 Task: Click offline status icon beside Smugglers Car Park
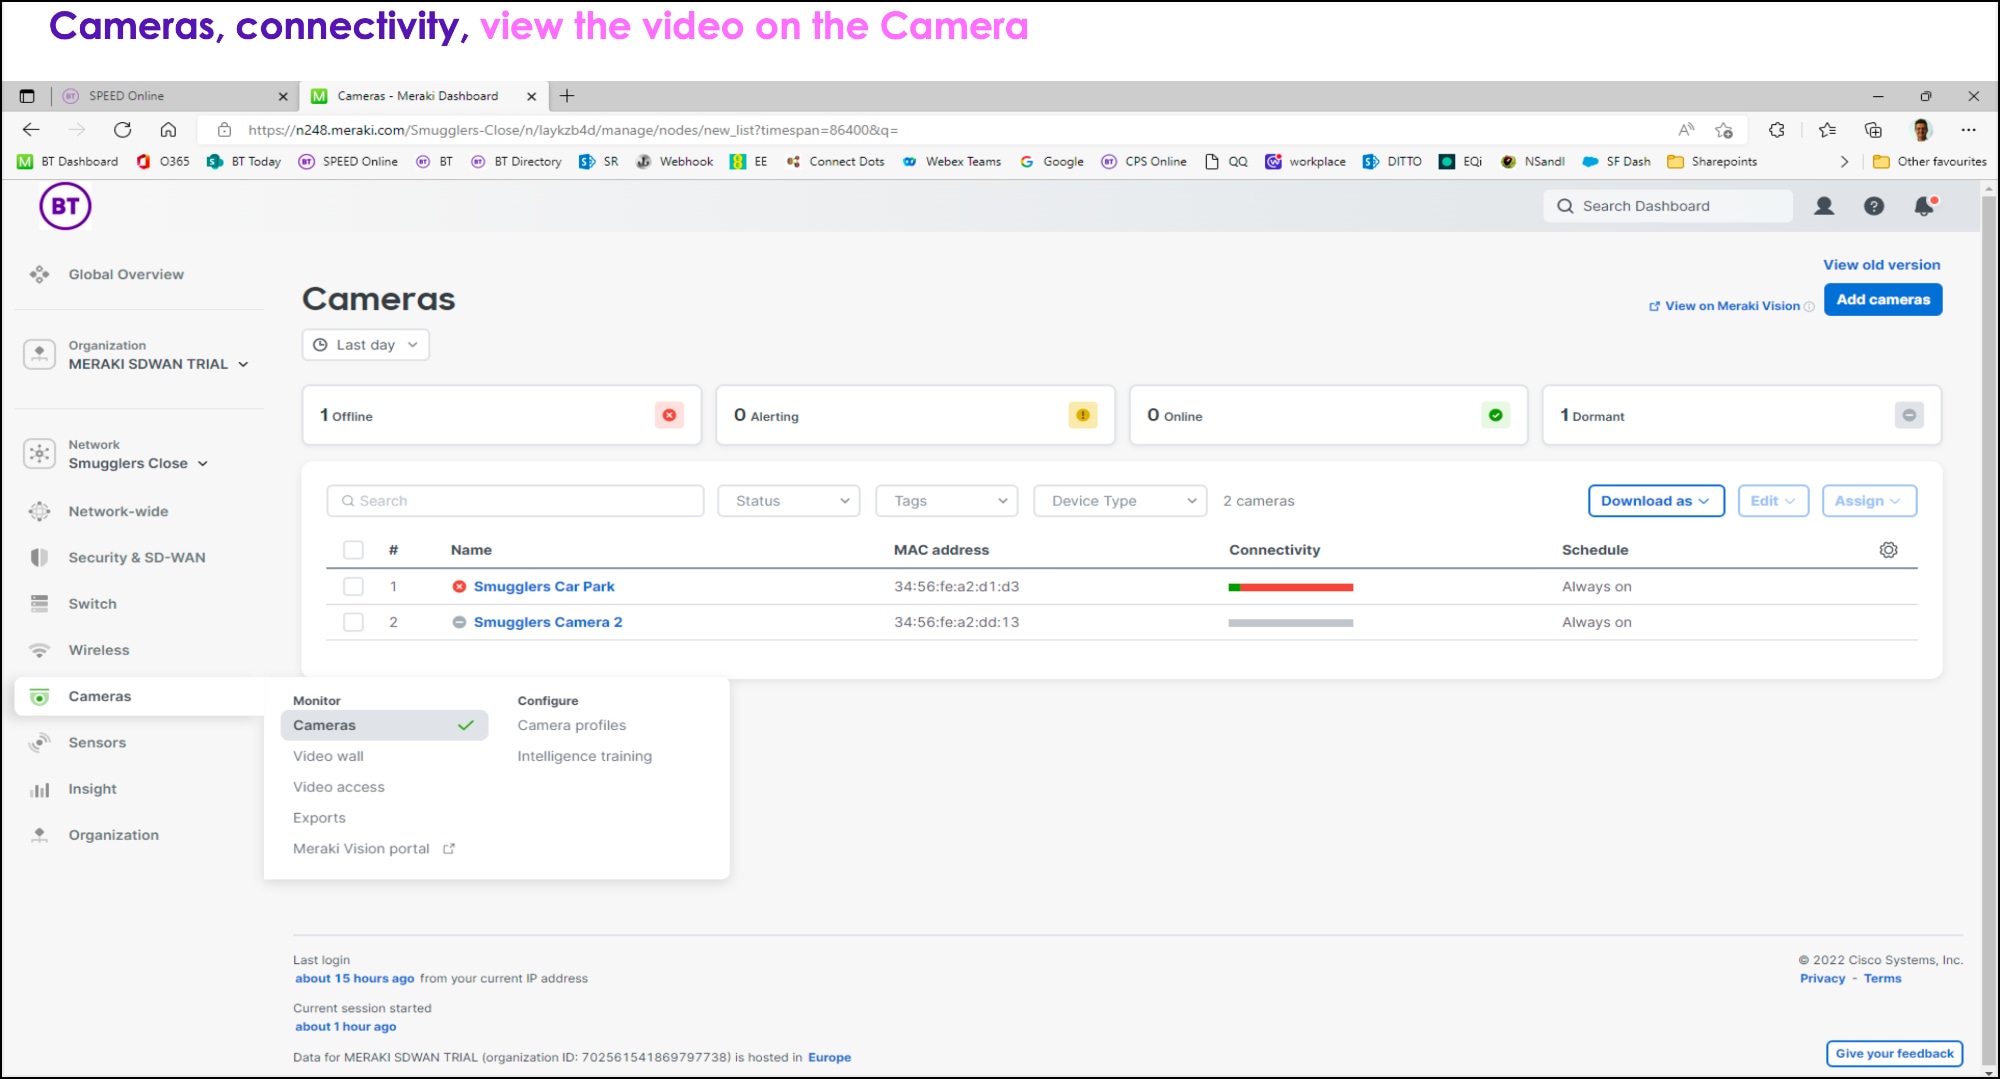[x=459, y=587]
